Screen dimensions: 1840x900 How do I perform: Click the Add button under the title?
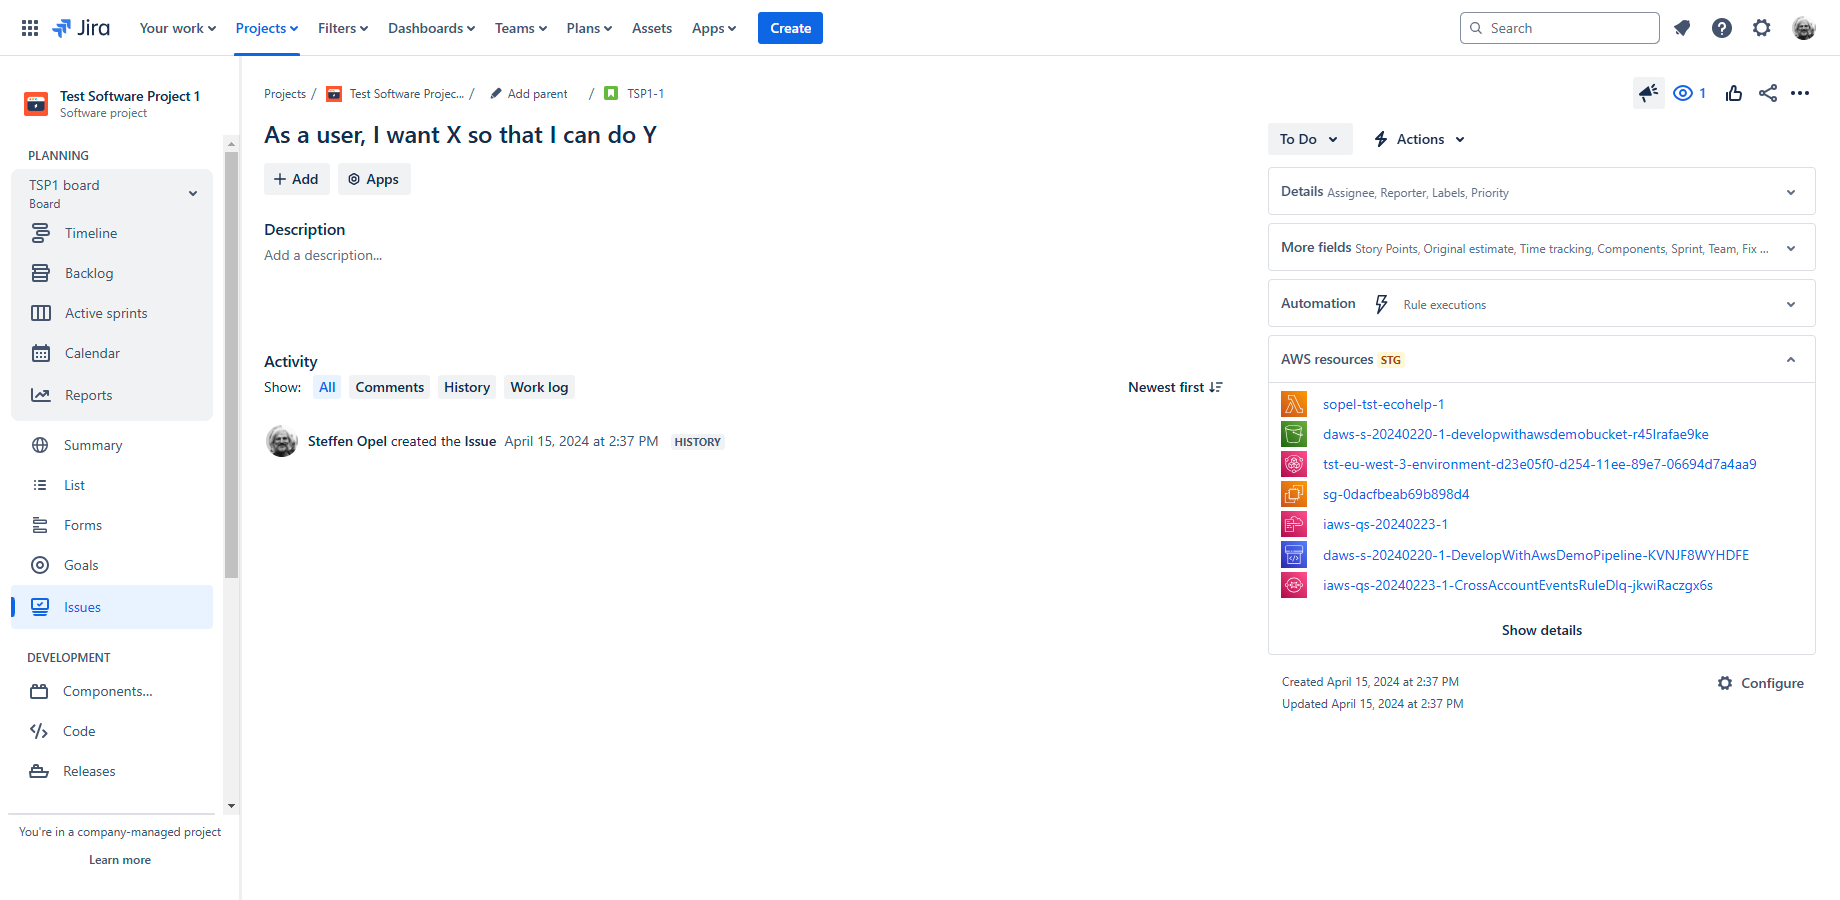pyautogui.click(x=297, y=179)
